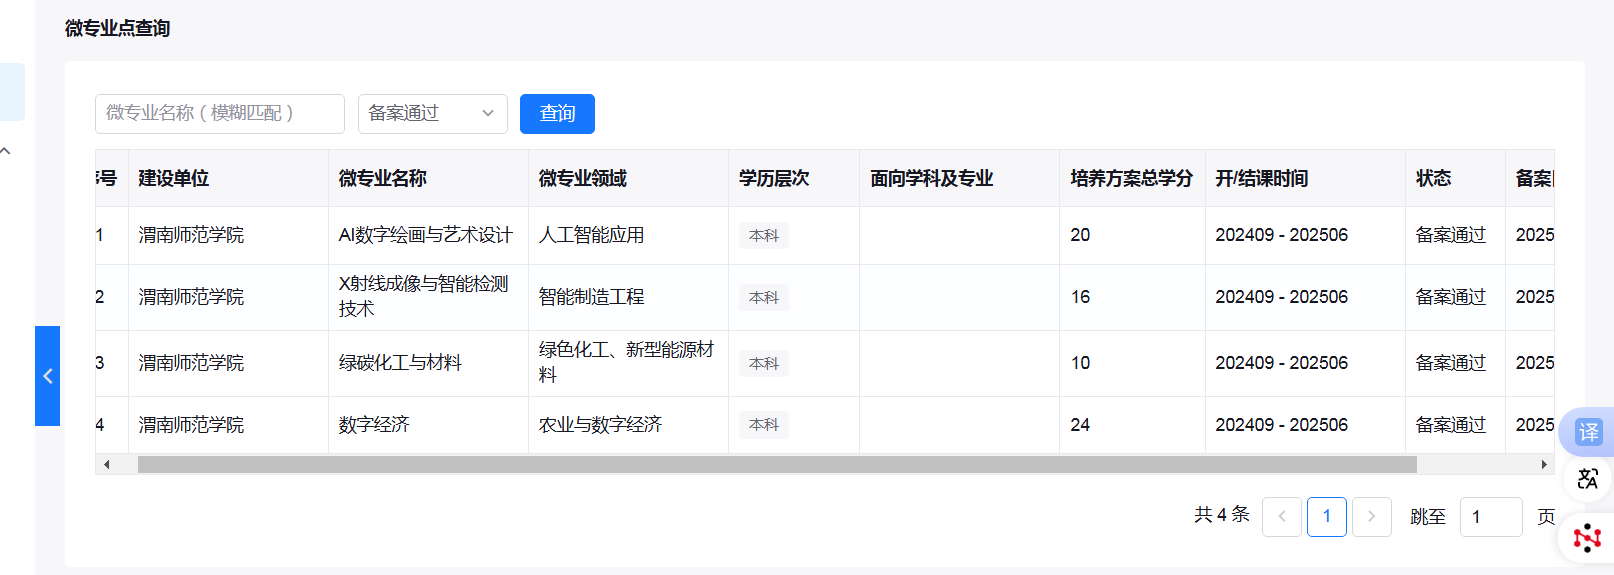Focus the 微专业名称 search input field

click(219, 114)
